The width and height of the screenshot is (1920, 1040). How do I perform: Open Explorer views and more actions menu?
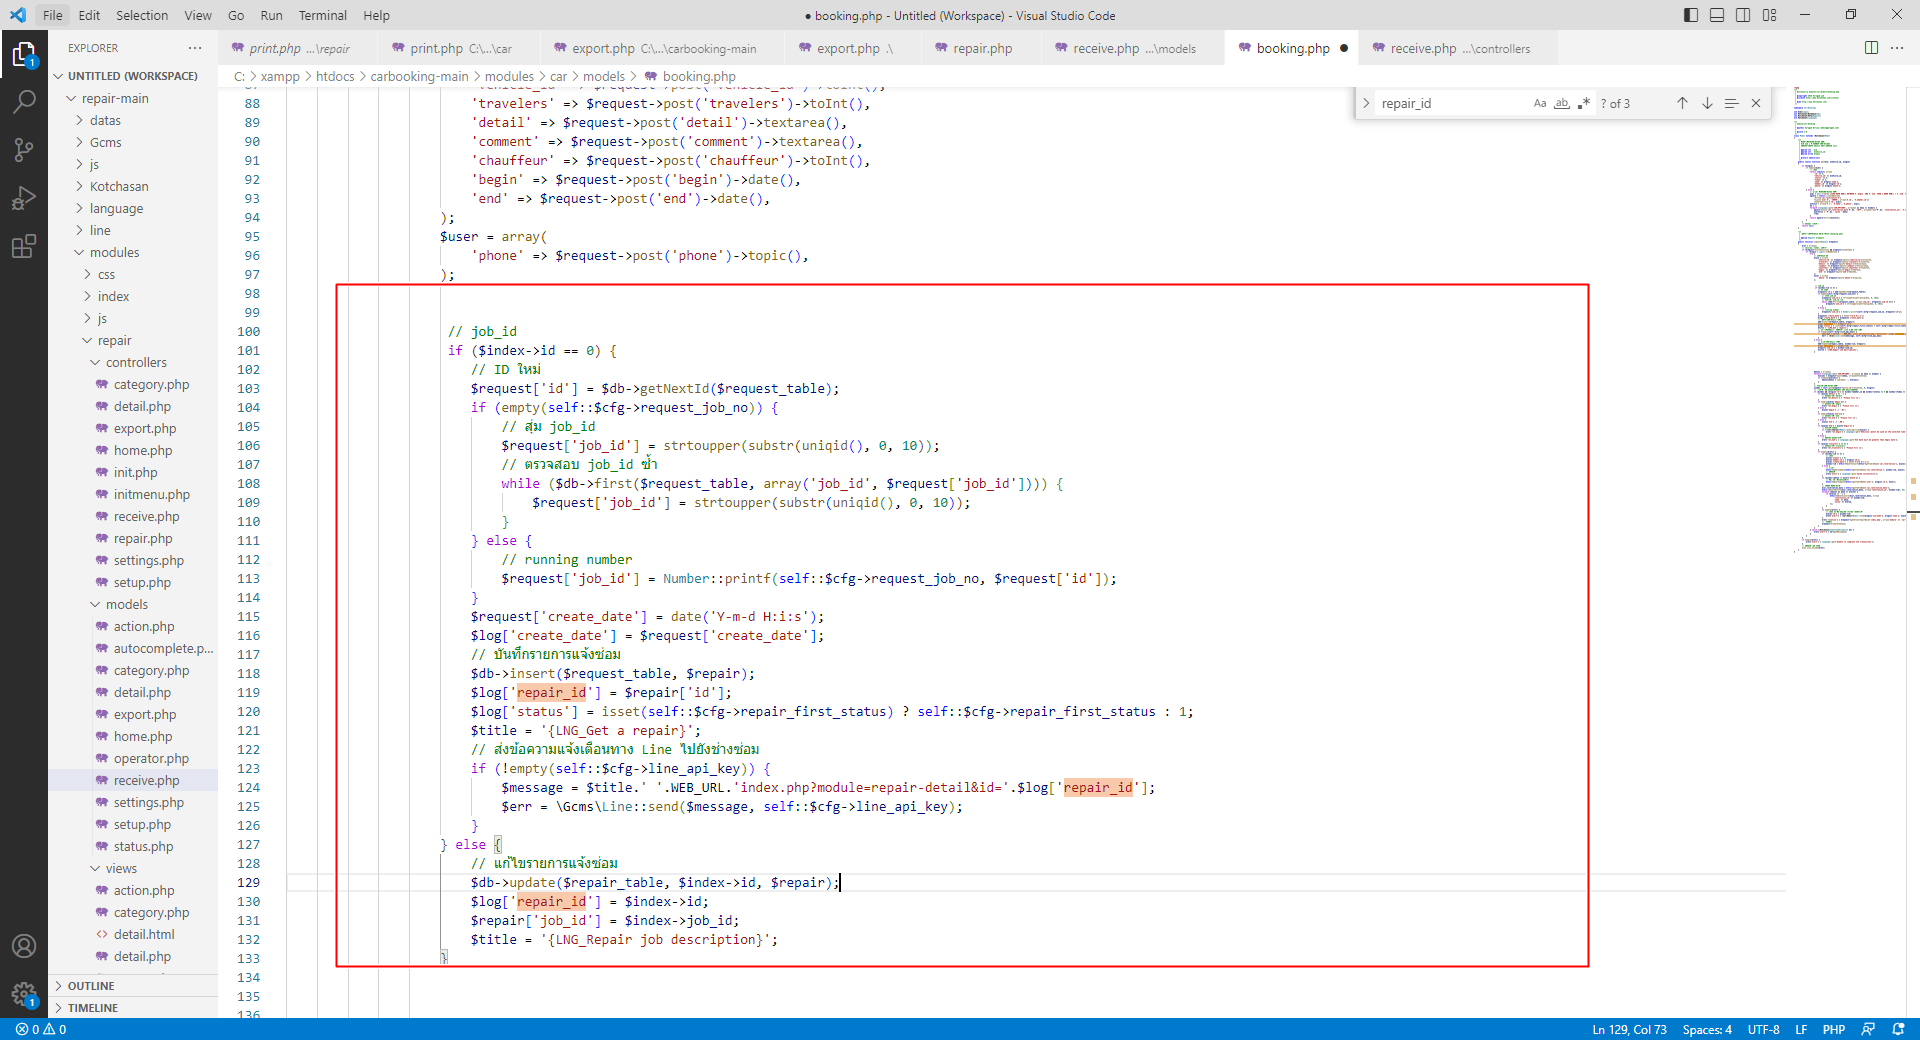(x=195, y=48)
